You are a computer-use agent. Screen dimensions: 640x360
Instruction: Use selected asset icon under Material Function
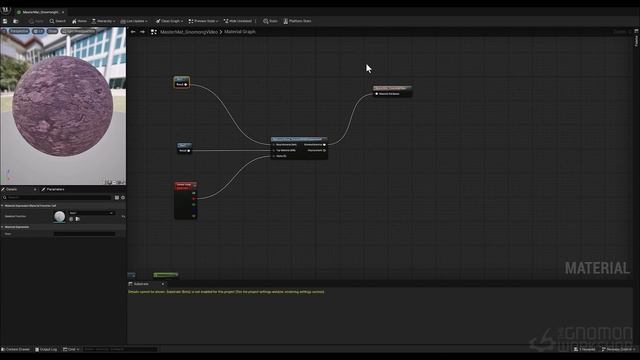pos(71,219)
